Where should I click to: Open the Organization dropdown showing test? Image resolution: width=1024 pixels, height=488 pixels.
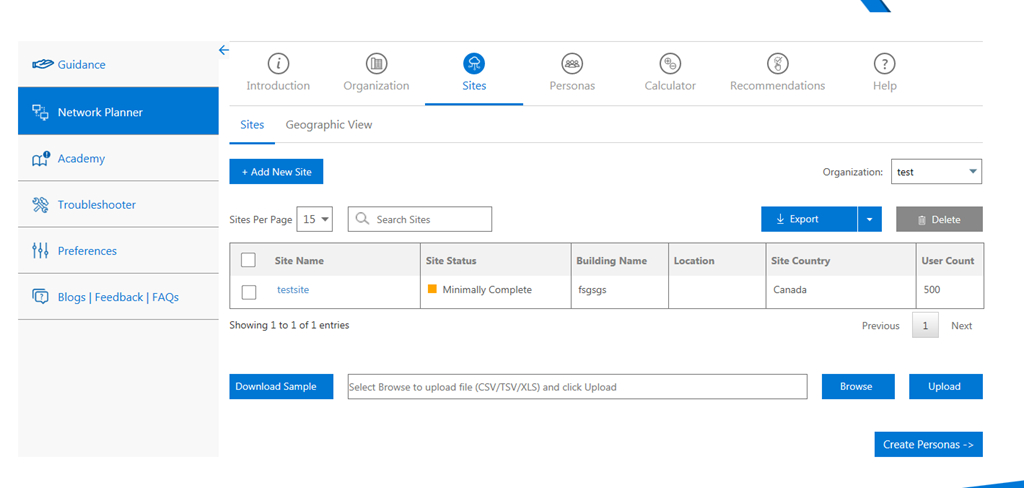[x=936, y=172]
